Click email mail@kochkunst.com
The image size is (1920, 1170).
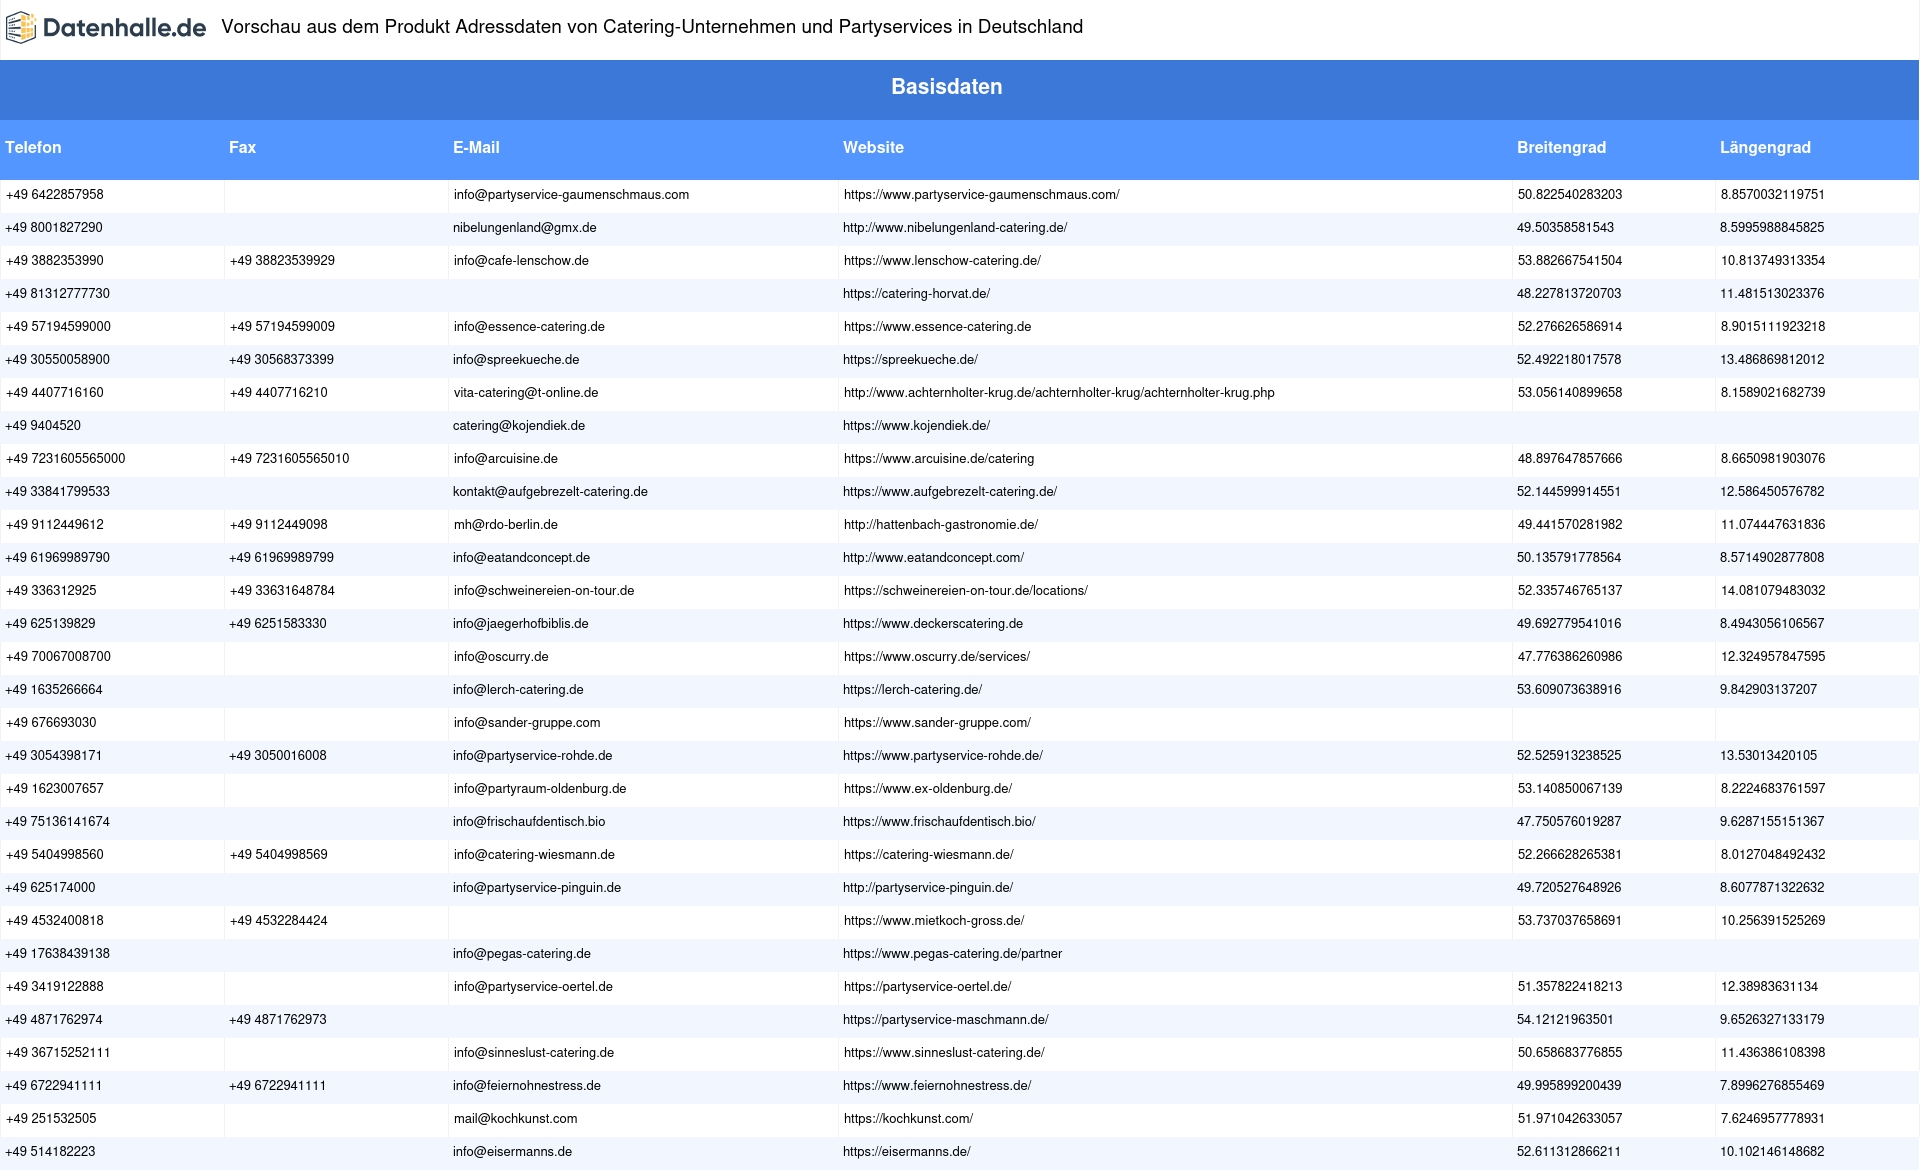[515, 1119]
